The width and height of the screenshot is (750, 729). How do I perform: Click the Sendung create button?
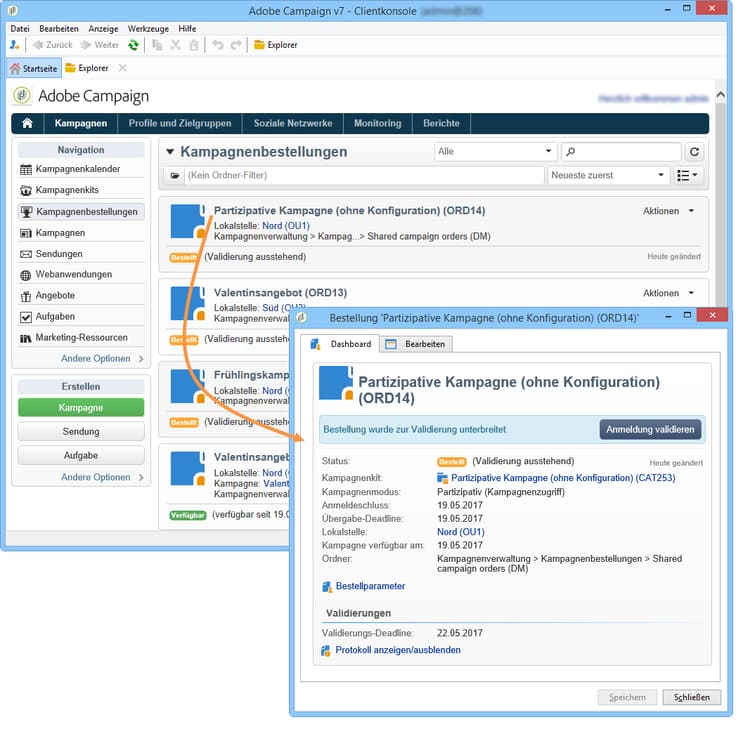coord(81,431)
